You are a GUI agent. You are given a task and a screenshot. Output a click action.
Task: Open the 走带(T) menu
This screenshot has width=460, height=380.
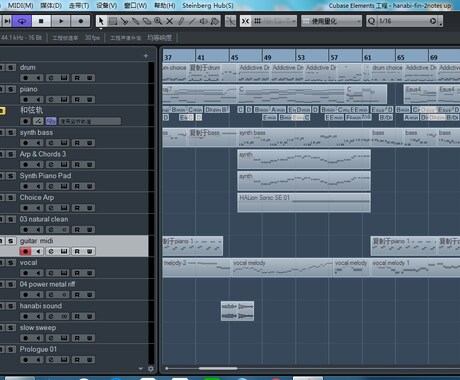coord(79,6)
